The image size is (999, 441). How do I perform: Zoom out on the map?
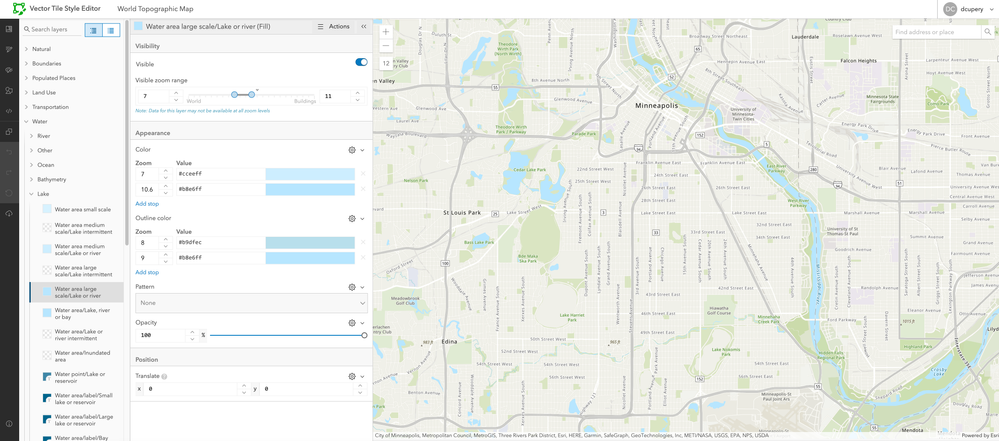click(x=386, y=46)
